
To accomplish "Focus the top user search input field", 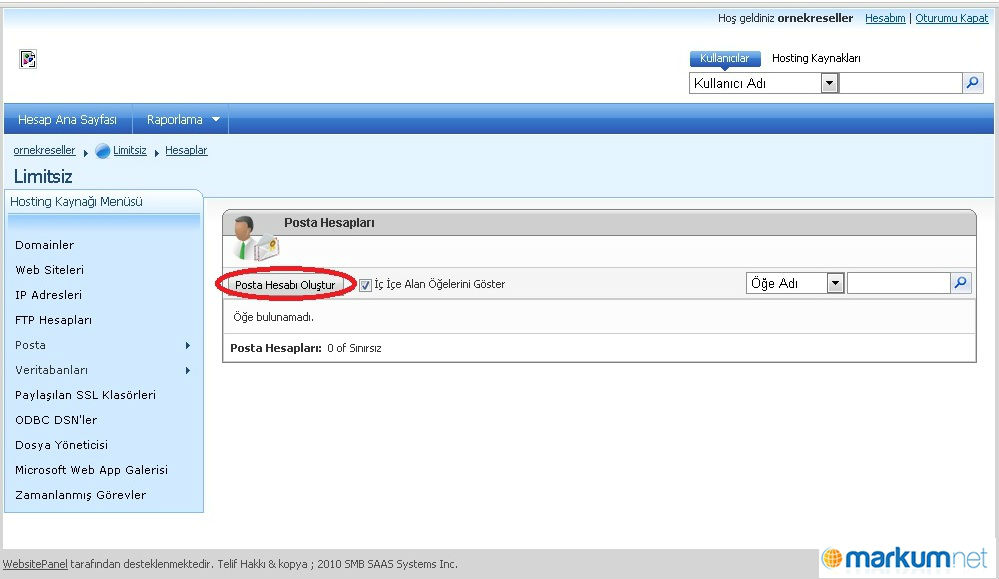I will coord(900,83).
